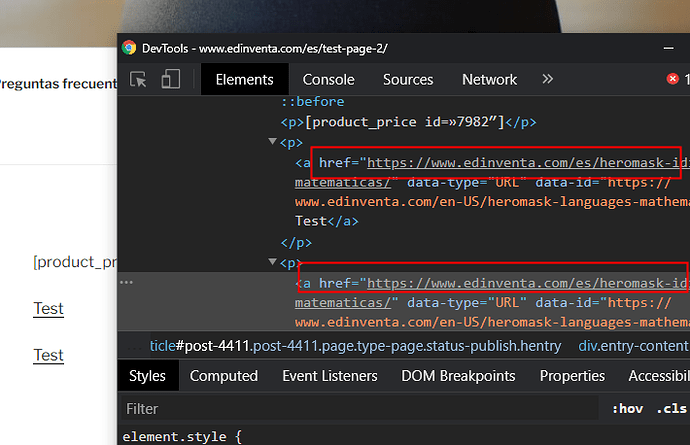Collapse the second <p> node arrow
This screenshot has height=445, width=690.
tap(272, 262)
